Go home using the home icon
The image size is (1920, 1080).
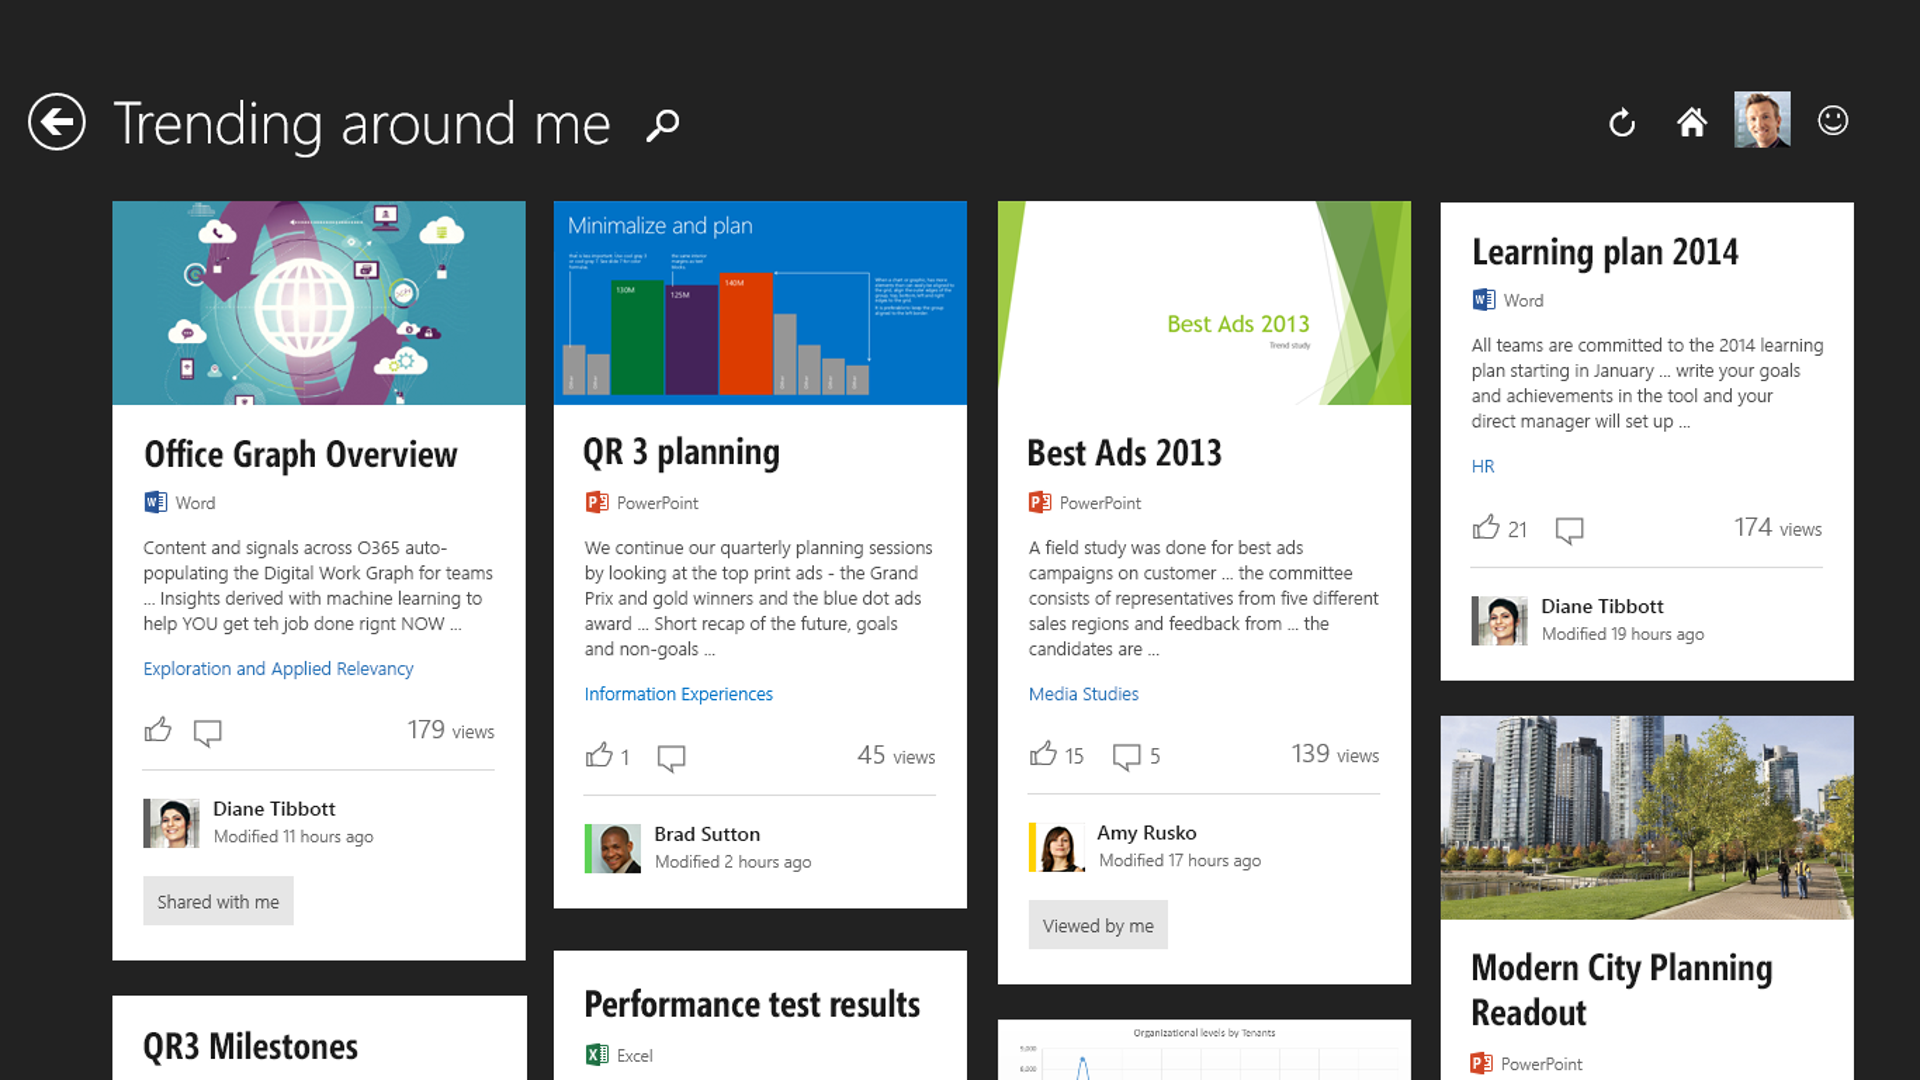point(1691,122)
